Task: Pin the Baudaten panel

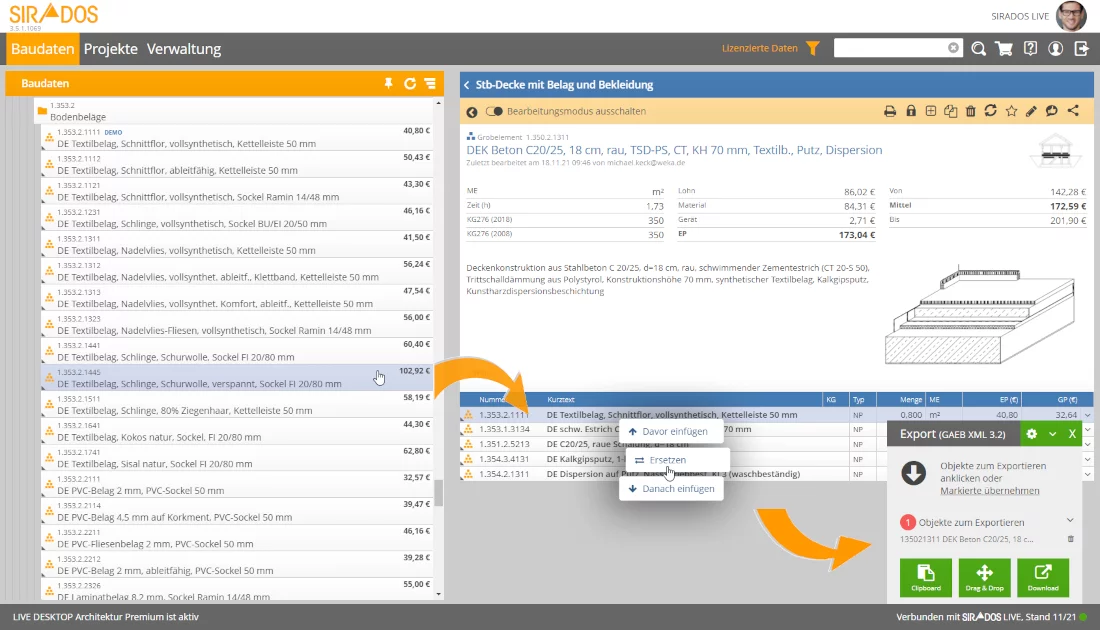Action: pyautogui.click(x=389, y=84)
